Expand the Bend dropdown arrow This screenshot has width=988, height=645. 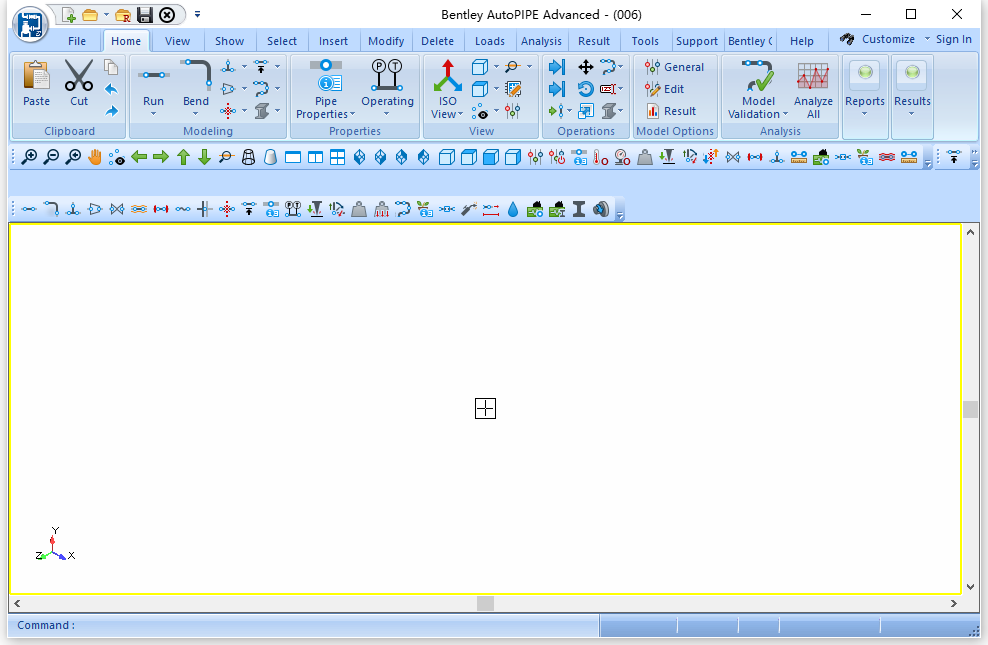point(195,114)
